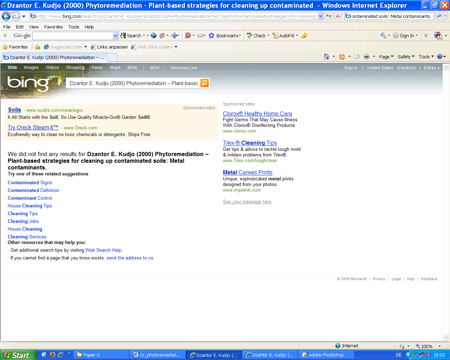The width and height of the screenshot is (450, 360).
Task: Open the Check dropdown arrow
Action: 268,36
